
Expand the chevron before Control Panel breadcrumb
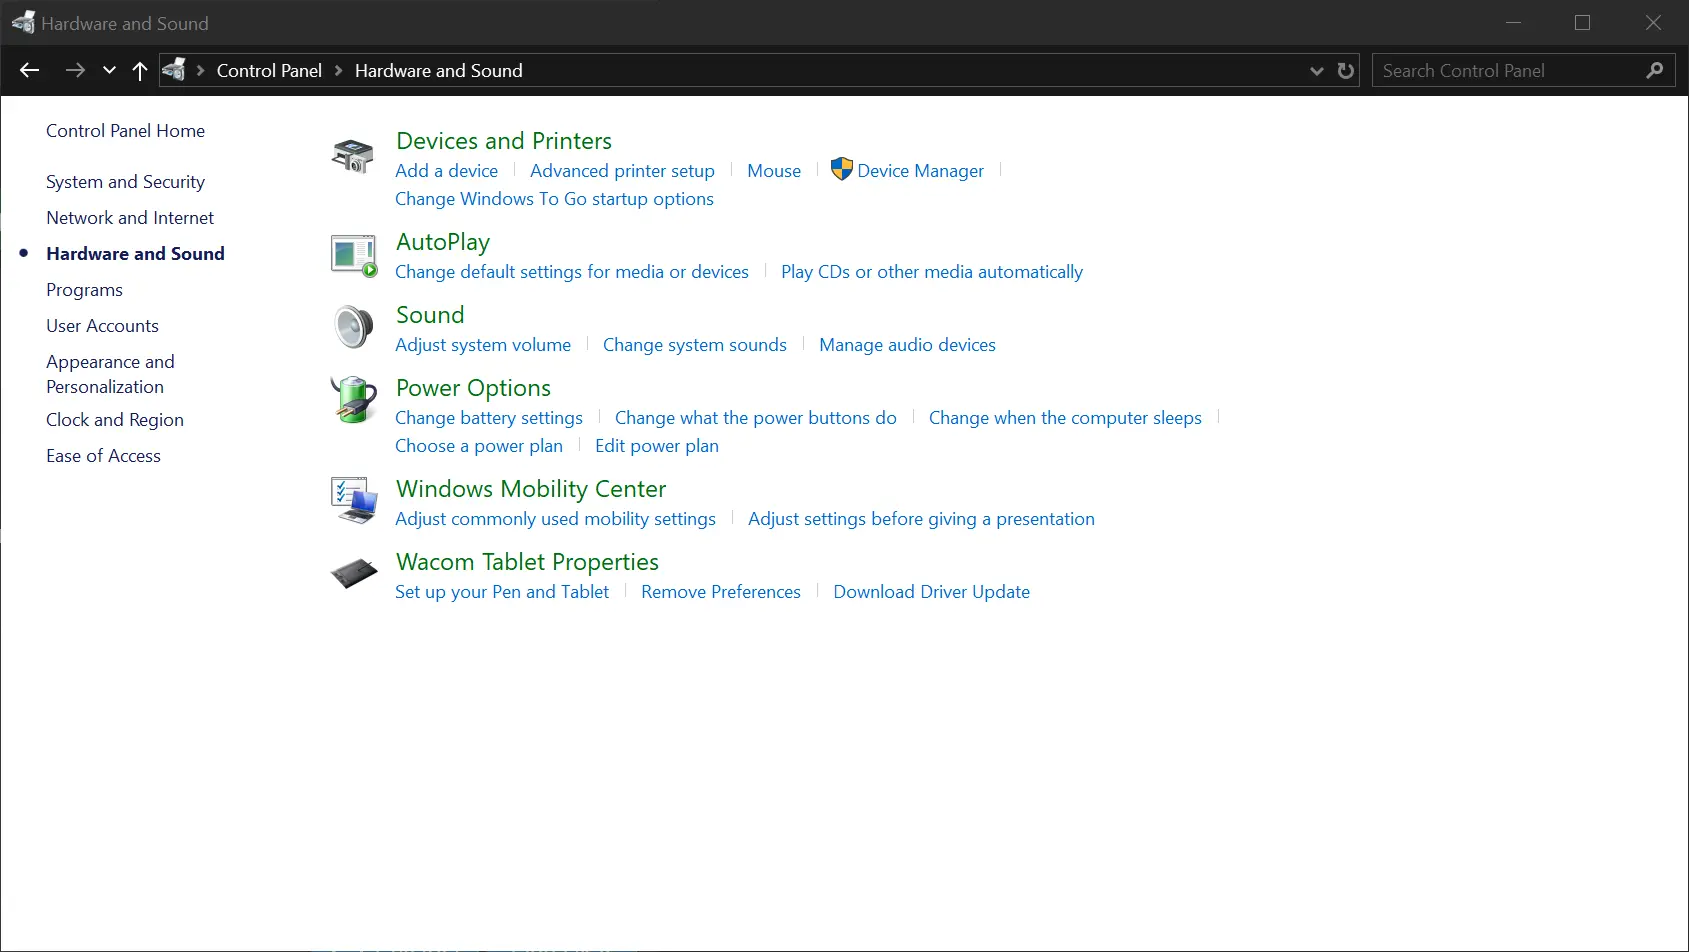(200, 71)
